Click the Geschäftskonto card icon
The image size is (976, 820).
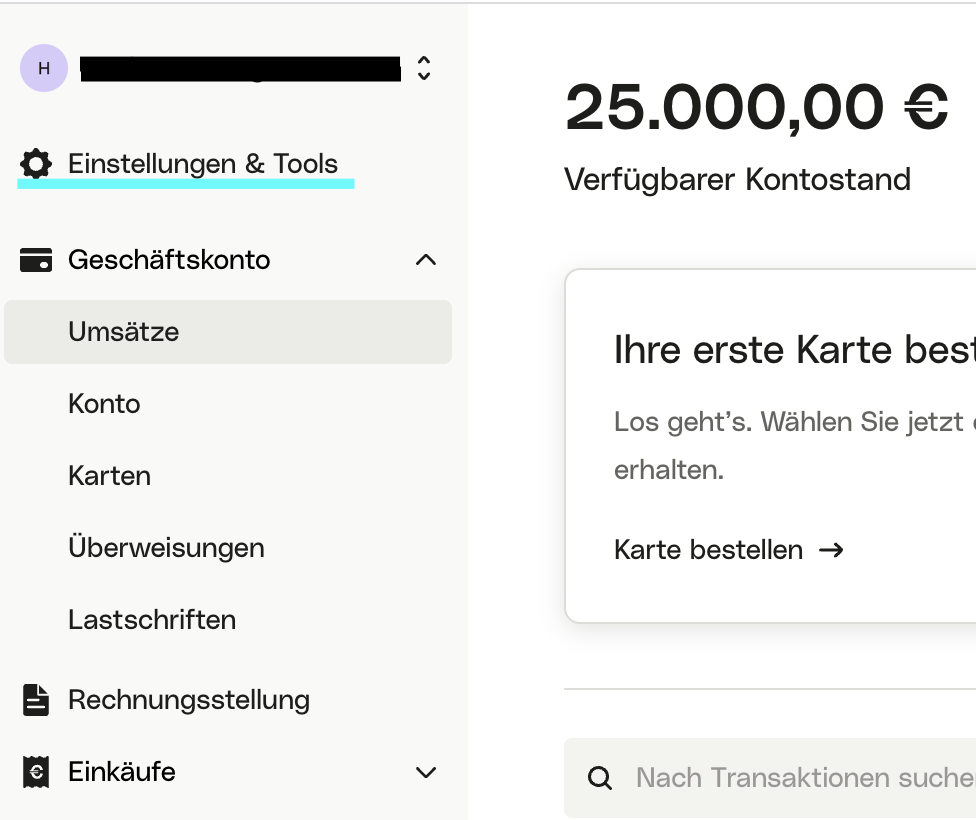tap(36, 261)
